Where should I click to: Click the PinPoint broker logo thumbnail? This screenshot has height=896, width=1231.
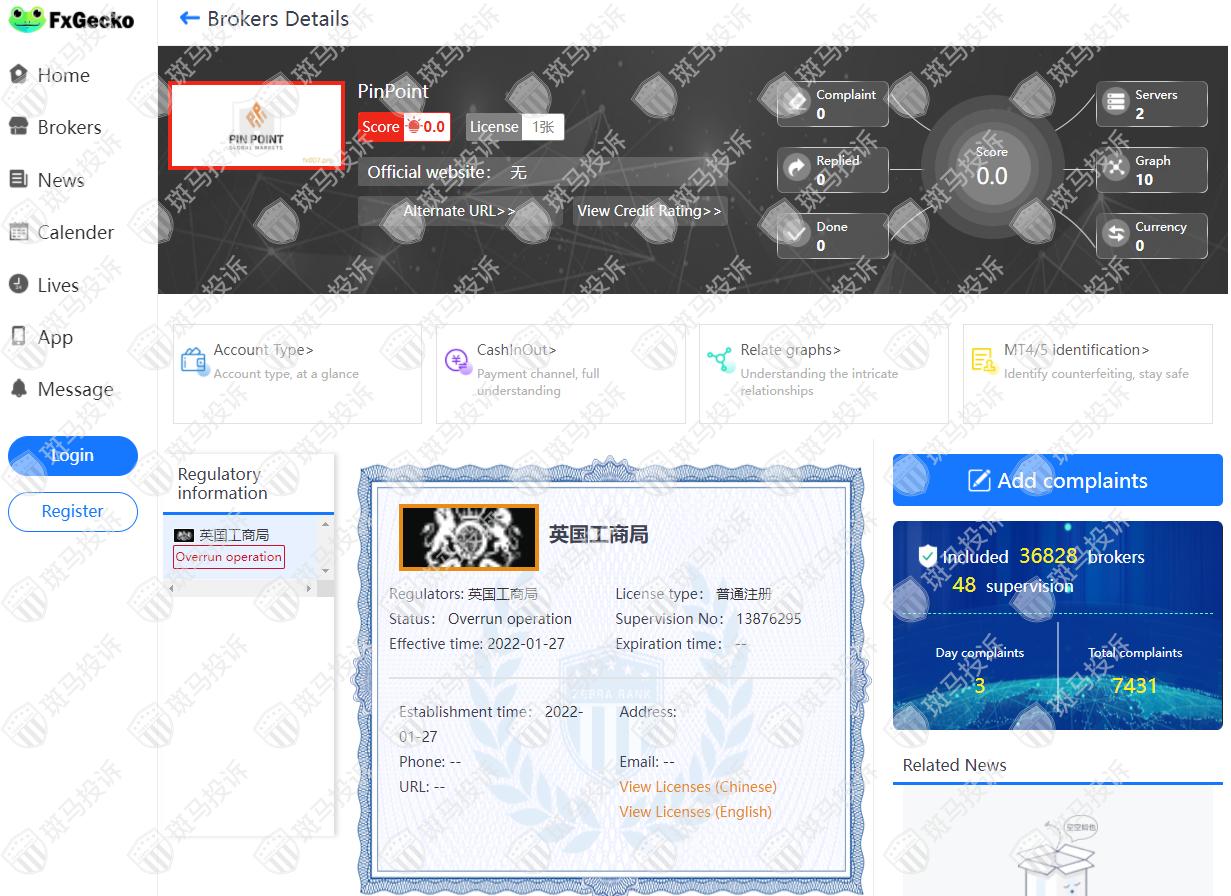(256, 125)
